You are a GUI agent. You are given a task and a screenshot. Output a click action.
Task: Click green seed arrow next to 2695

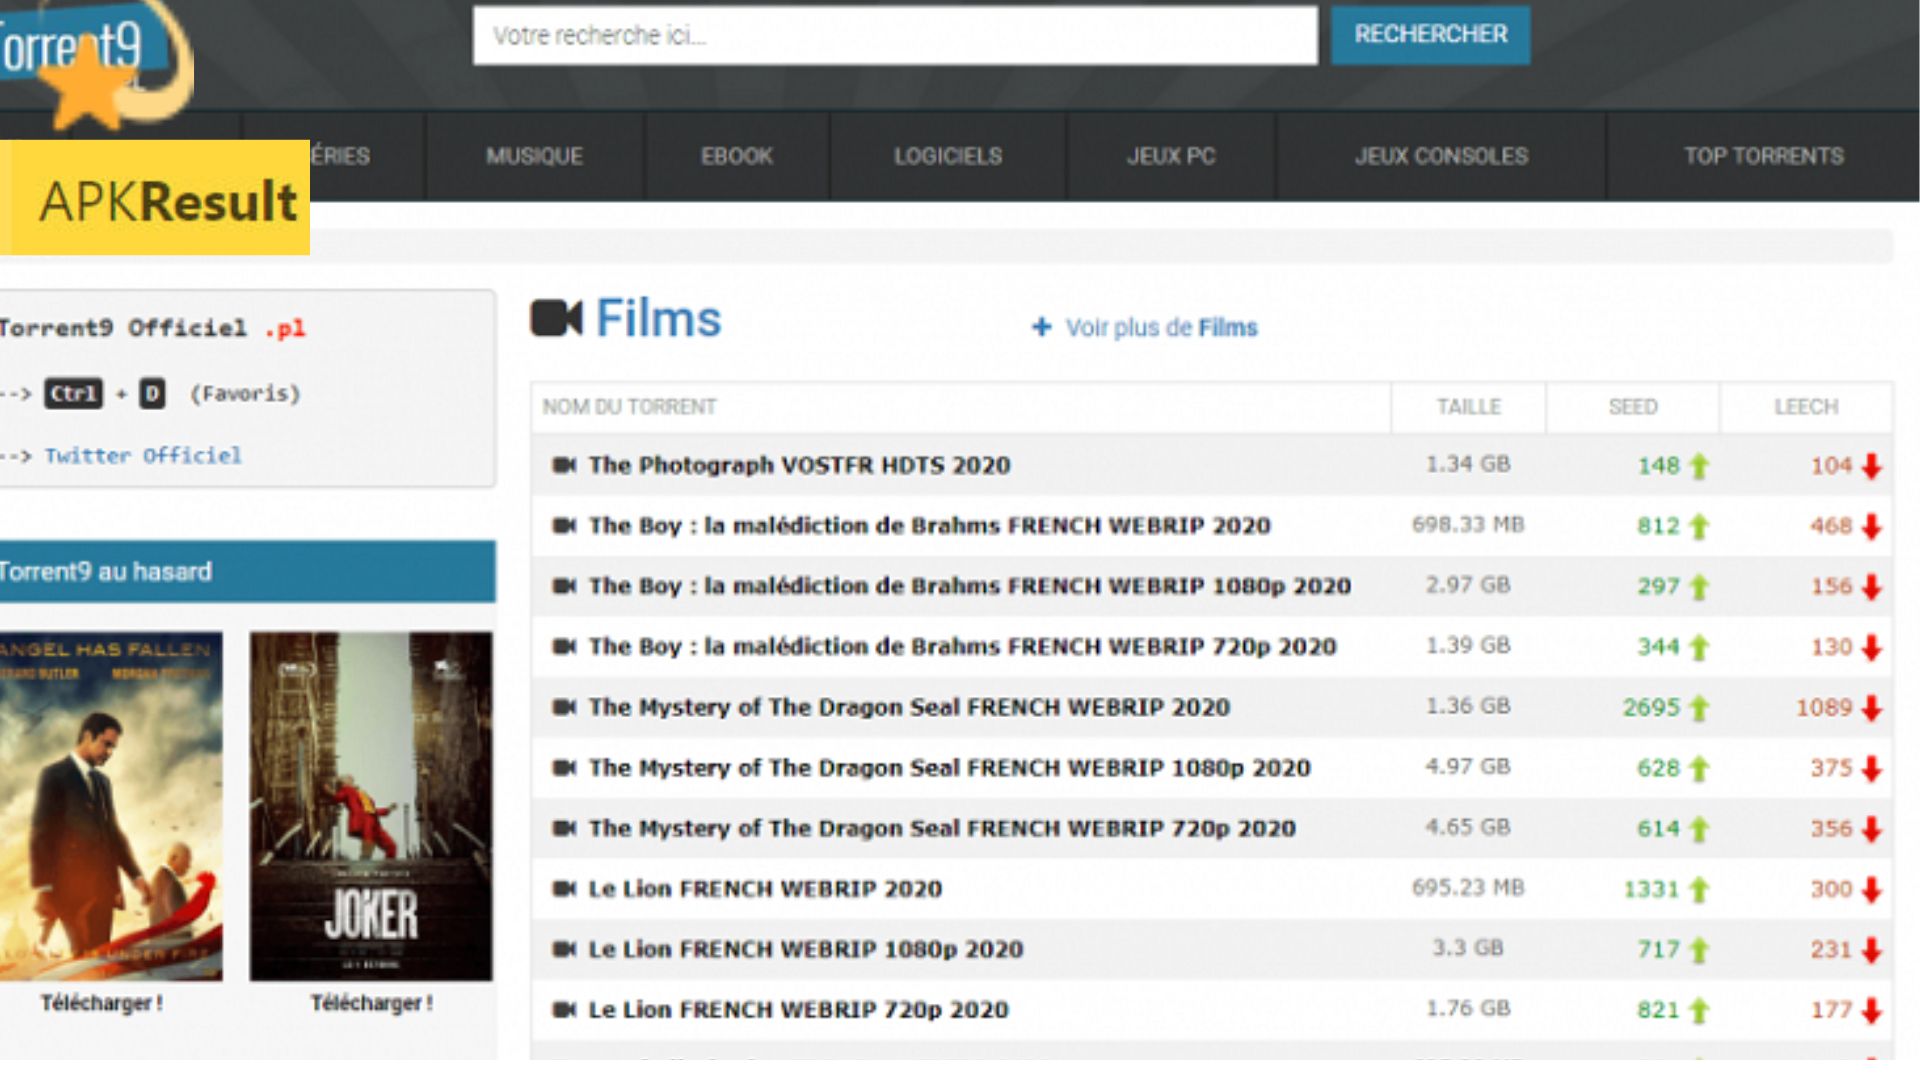[1698, 708]
